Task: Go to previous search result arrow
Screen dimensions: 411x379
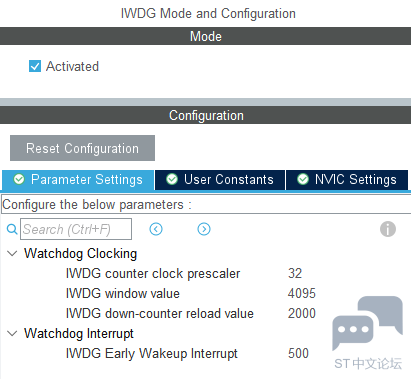Action: [156, 229]
